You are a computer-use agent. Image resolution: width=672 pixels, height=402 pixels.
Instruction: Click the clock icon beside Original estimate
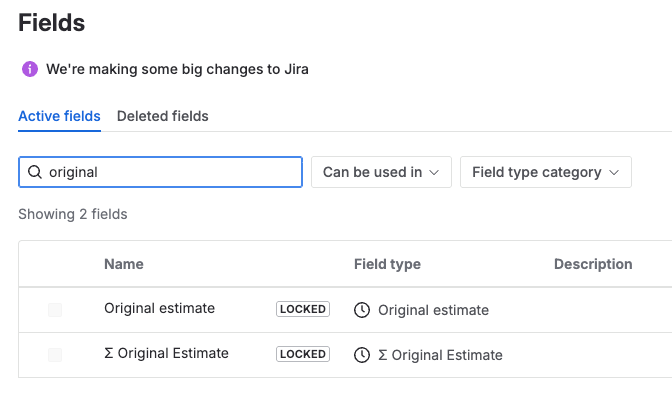click(x=362, y=310)
